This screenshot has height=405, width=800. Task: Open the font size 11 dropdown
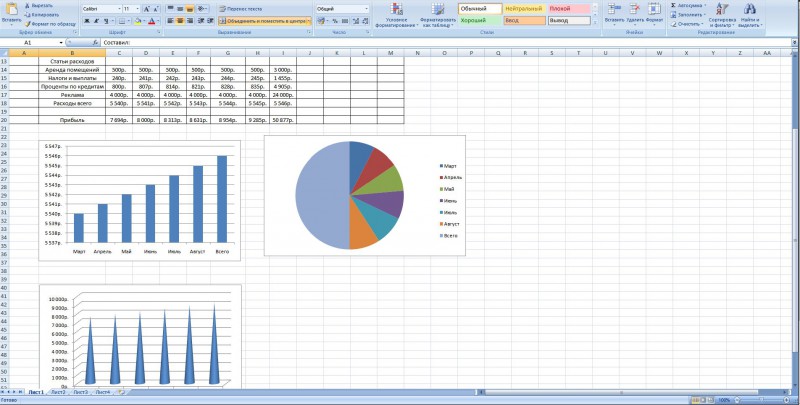pyautogui.click(x=138, y=9)
